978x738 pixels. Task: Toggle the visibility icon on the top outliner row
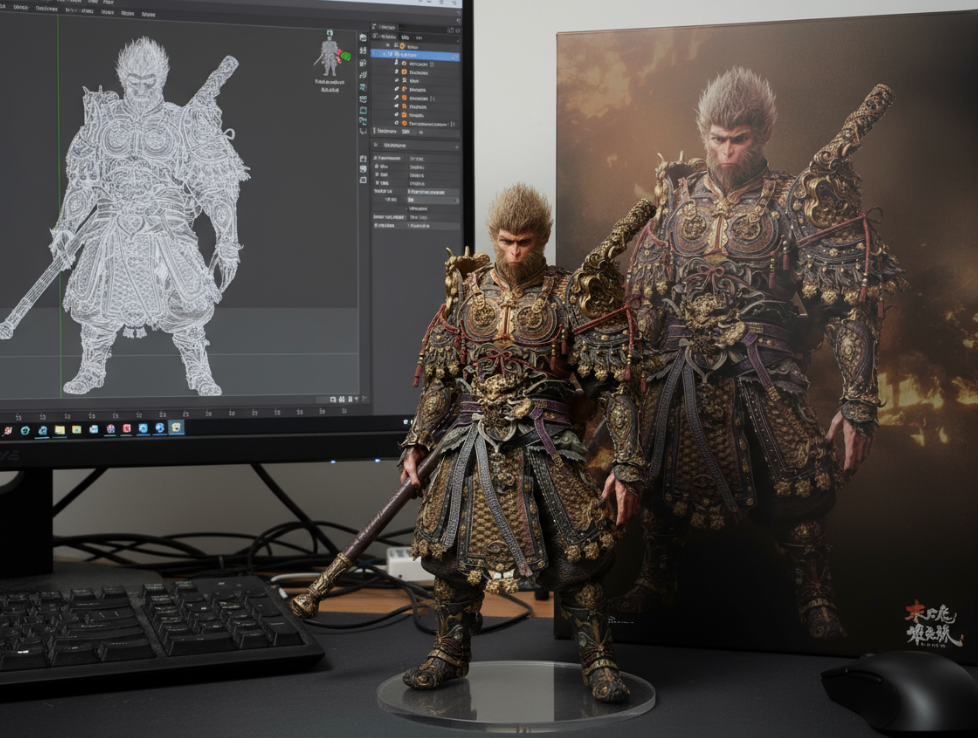453,46
